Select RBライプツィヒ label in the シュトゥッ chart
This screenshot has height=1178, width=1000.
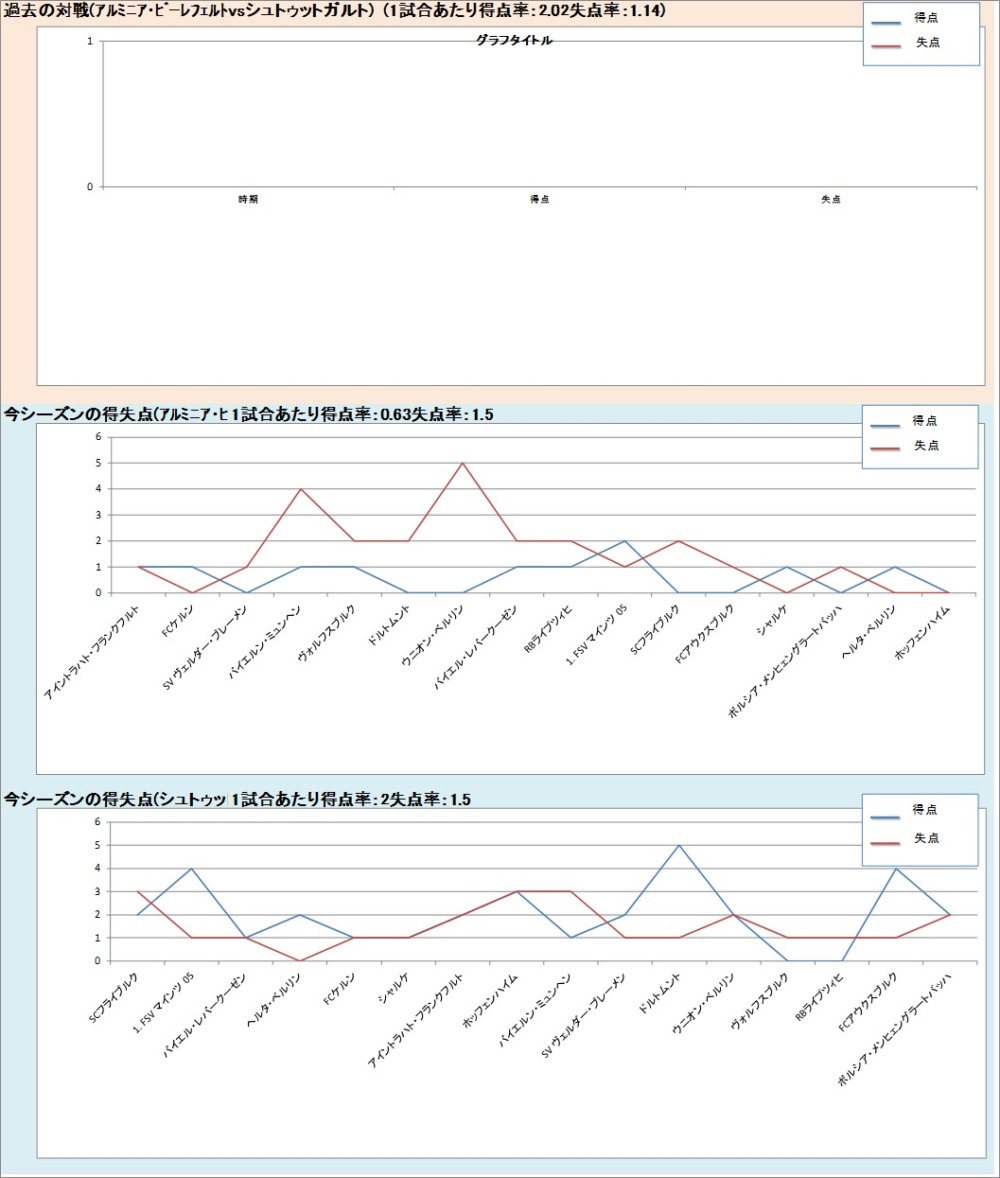click(819, 996)
